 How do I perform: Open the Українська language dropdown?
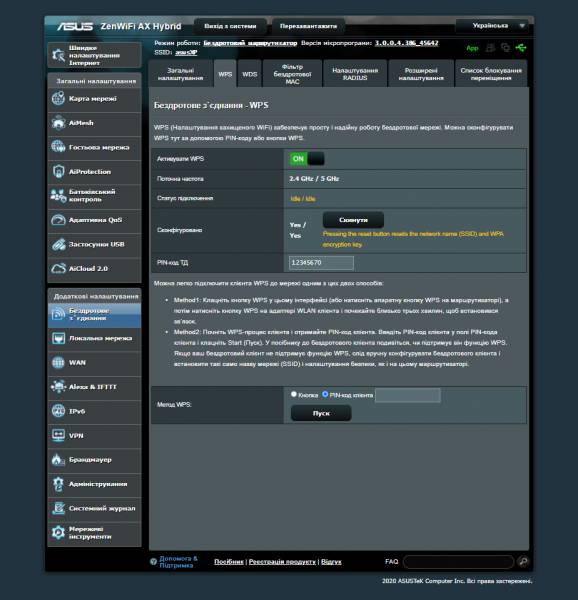pyautogui.click(x=493, y=26)
